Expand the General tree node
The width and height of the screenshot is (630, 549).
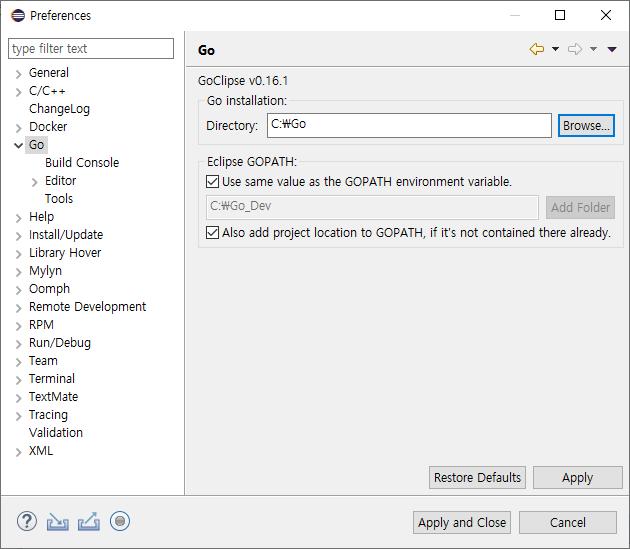(18, 74)
